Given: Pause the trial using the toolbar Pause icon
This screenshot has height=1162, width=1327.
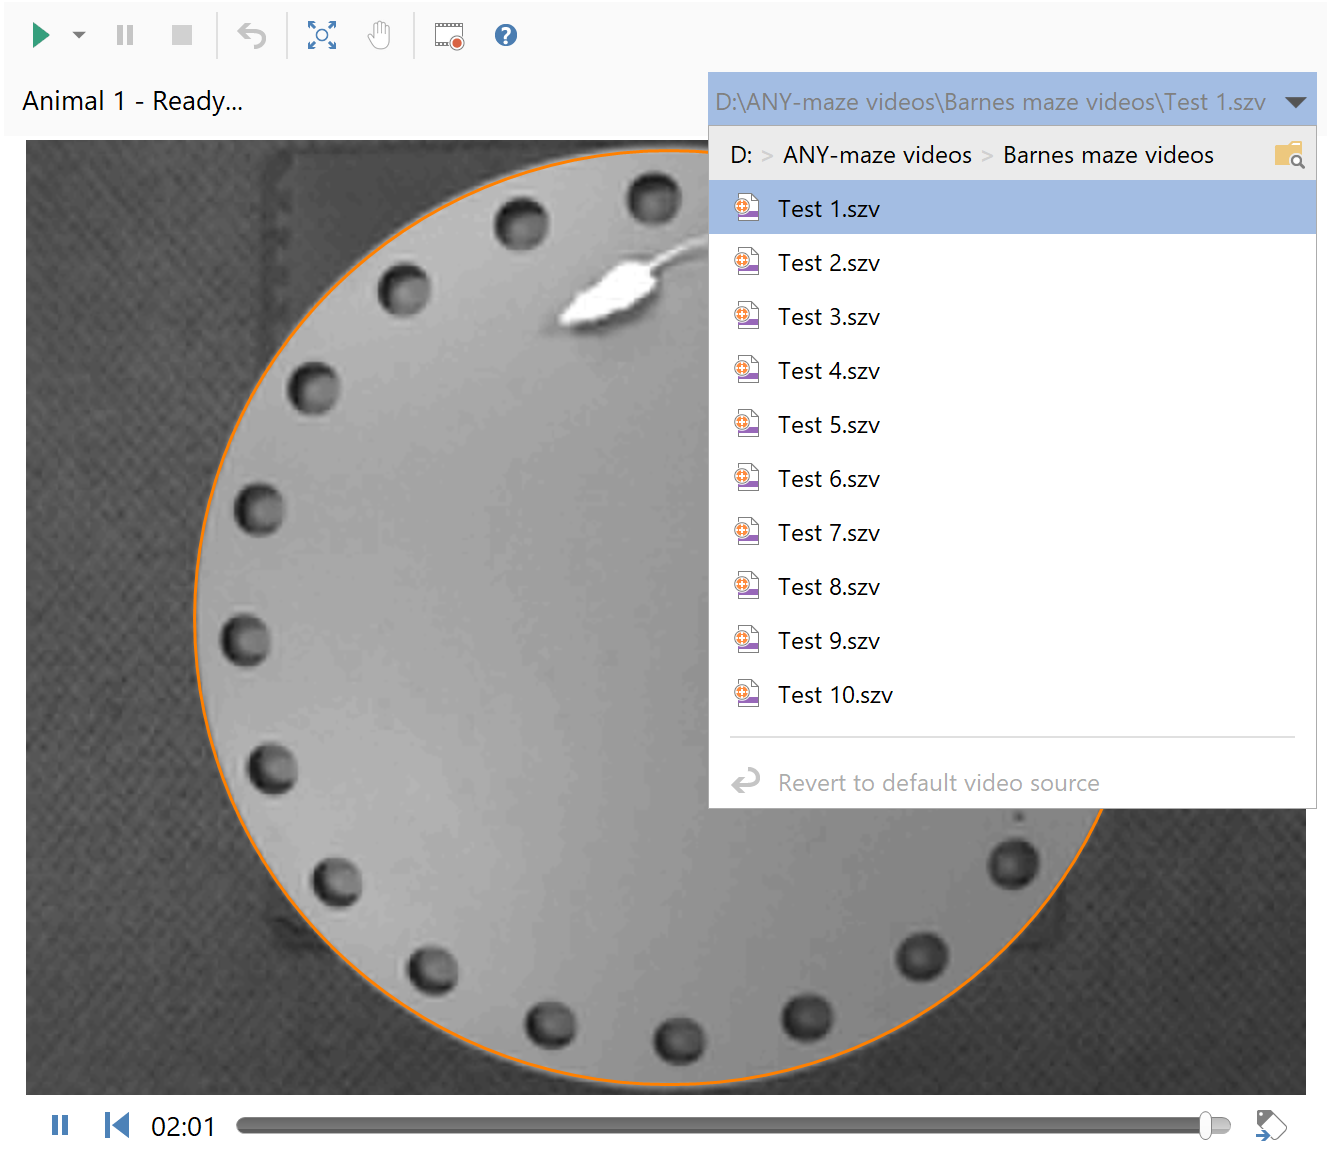Looking at the screenshot, I should coord(124,34).
